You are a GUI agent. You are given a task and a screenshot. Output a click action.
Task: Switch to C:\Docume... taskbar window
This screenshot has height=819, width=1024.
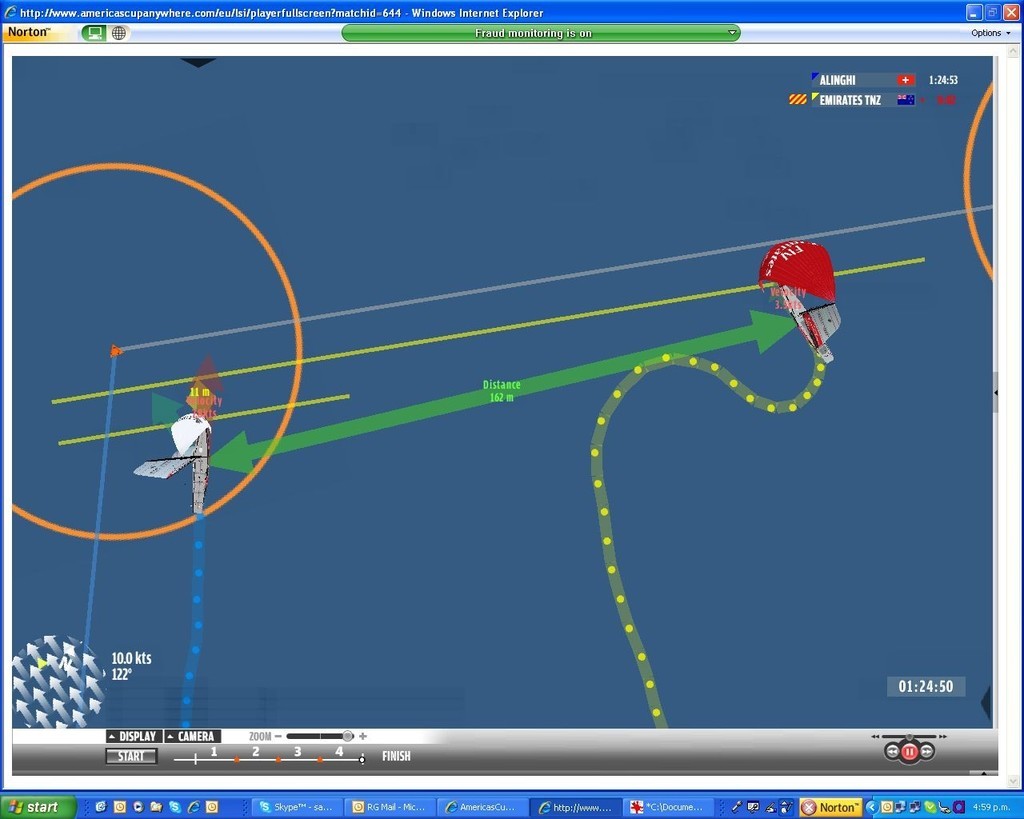(x=667, y=807)
